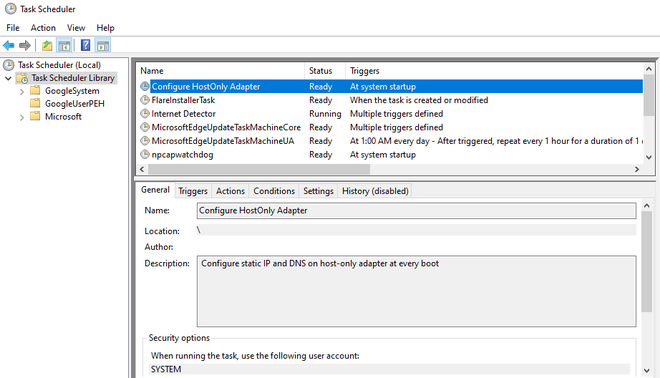Click the 'When the task is created or modified' trigger
The width and height of the screenshot is (660, 378).
(x=419, y=100)
